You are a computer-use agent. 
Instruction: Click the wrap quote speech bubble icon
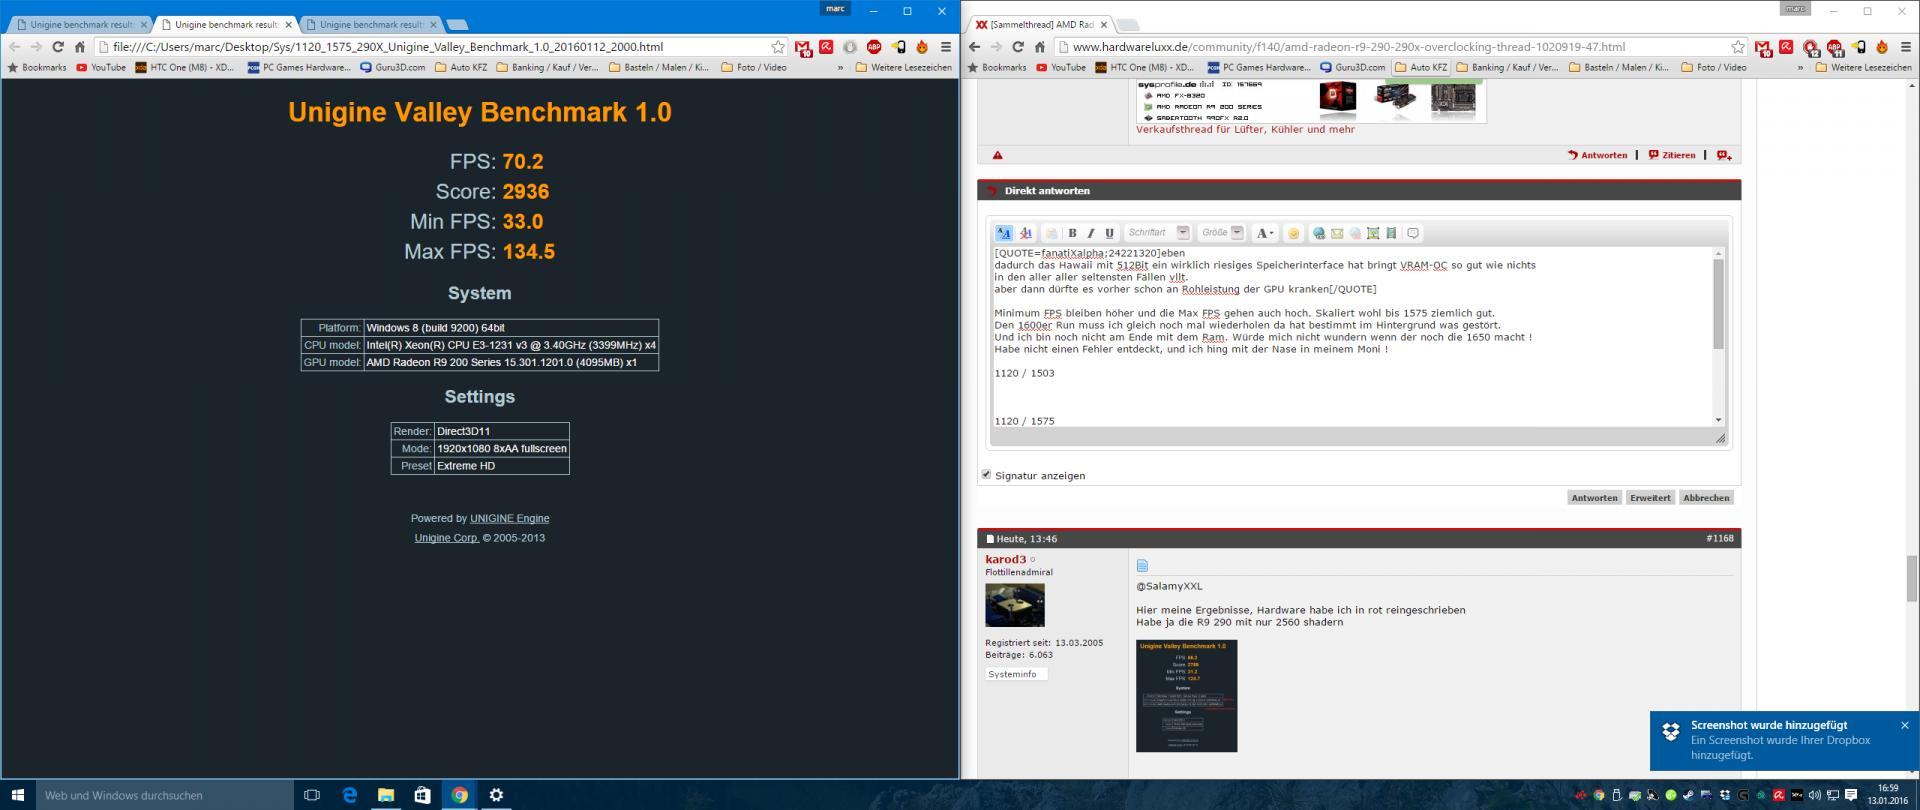coord(1413,233)
